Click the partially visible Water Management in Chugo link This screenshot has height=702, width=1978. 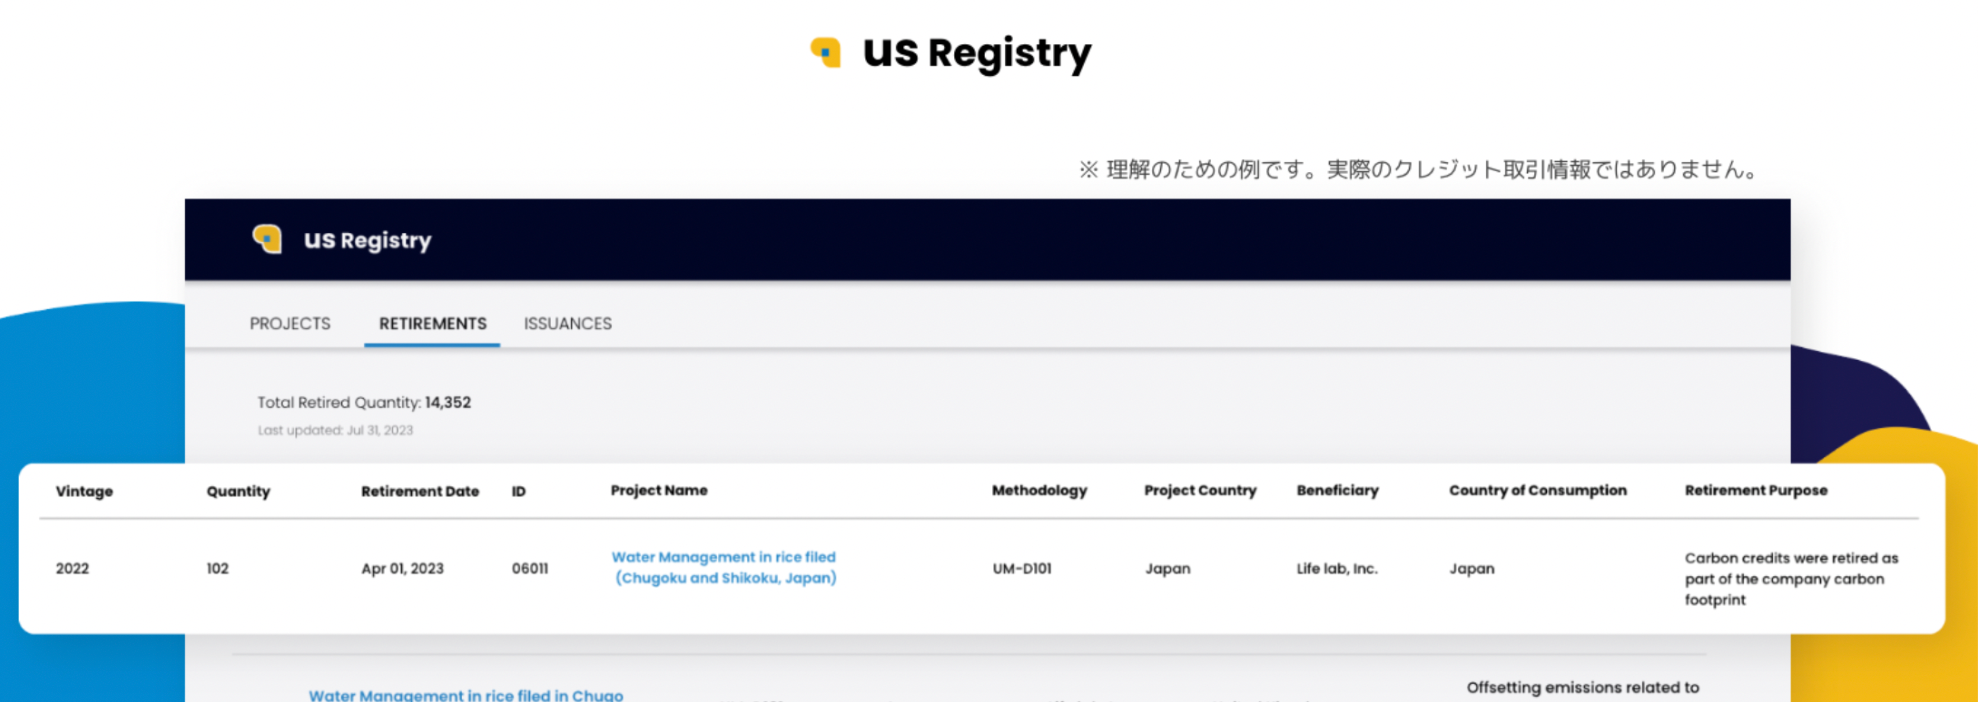pyautogui.click(x=466, y=694)
